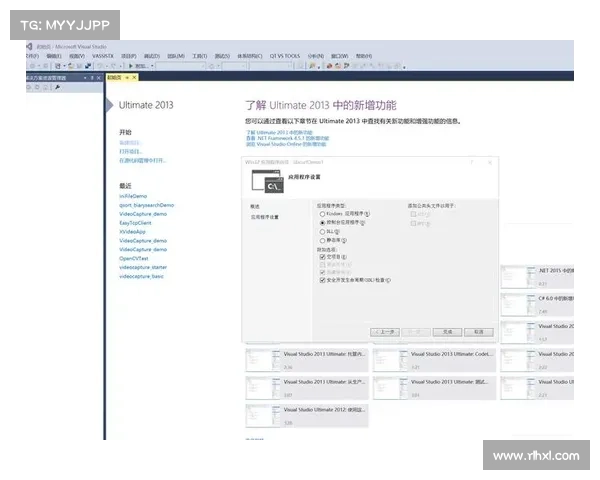Select the Windows 应用程序 radio button

pos(321,213)
